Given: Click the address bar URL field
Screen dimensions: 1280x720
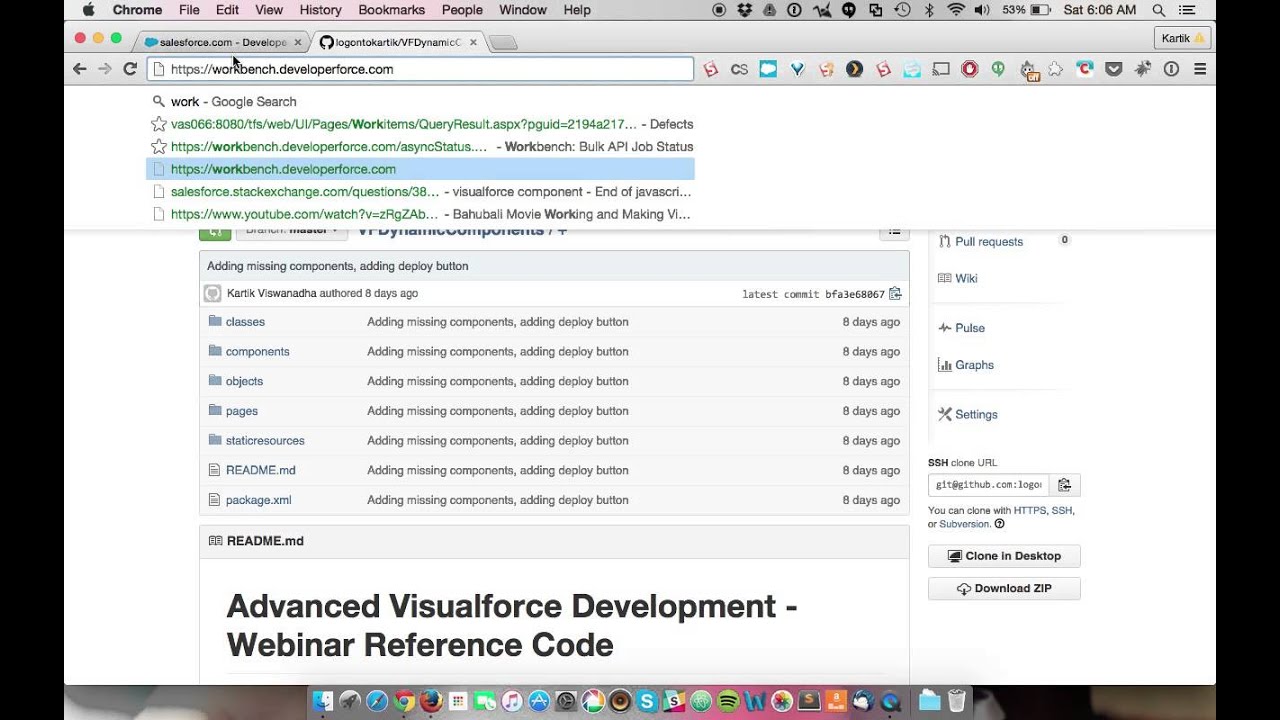Looking at the screenshot, I should click(x=420, y=69).
